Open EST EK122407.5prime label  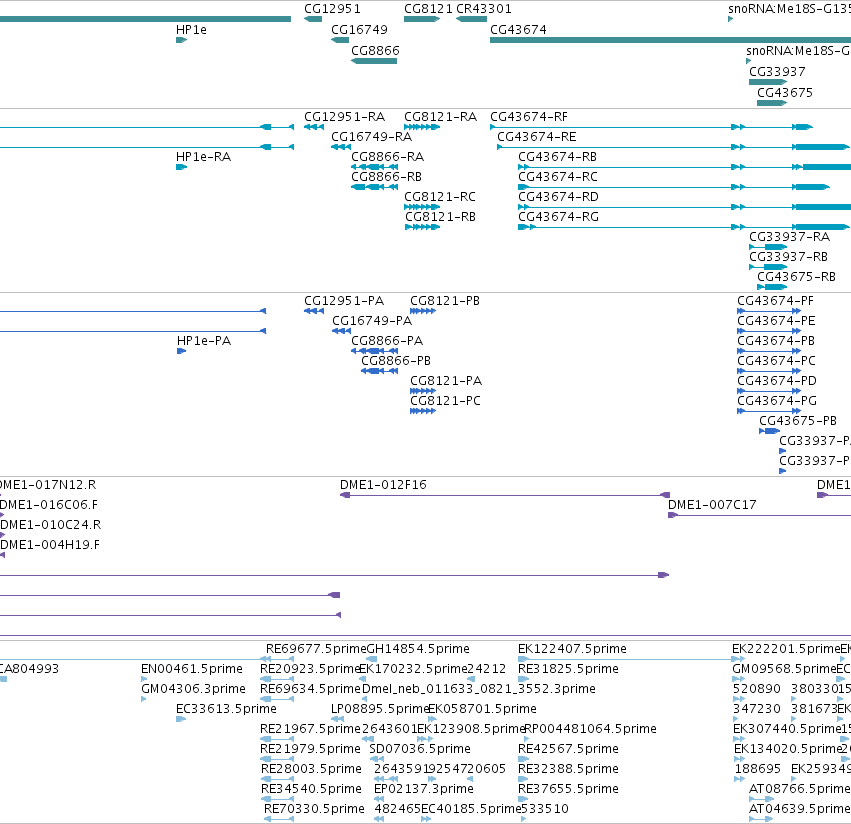pos(572,649)
